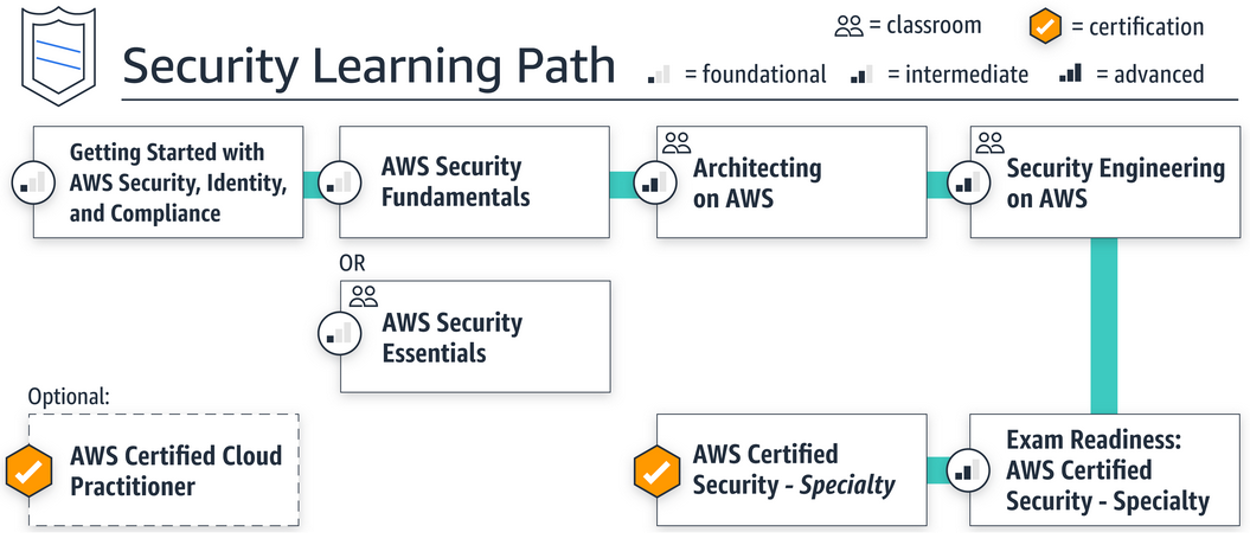This screenshot has height=533, width=1250.
Task: Click the "= intermediate" legend text
Action: (x=957, y=74)
